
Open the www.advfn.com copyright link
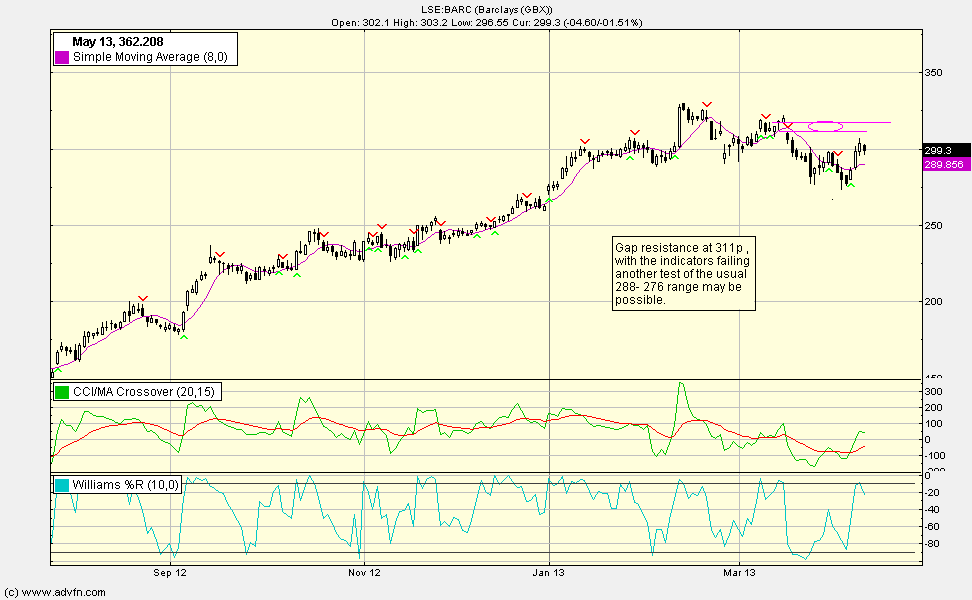[x=54, y=592]
